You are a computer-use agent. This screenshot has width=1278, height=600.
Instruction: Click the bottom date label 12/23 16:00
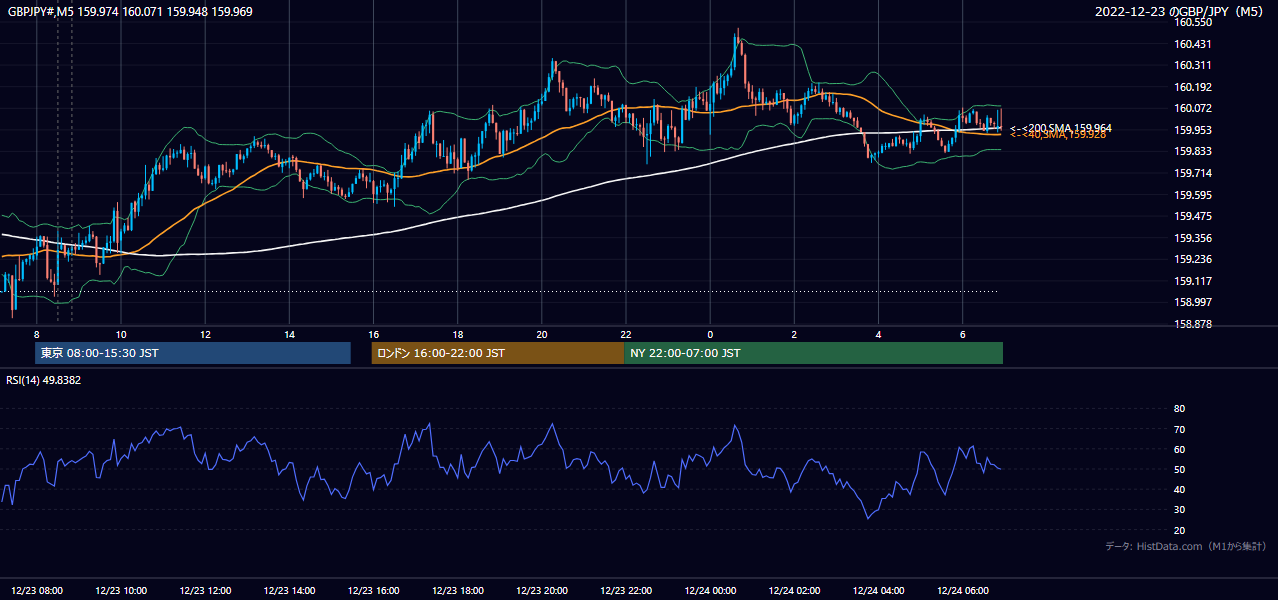click(x=374, y=590)
